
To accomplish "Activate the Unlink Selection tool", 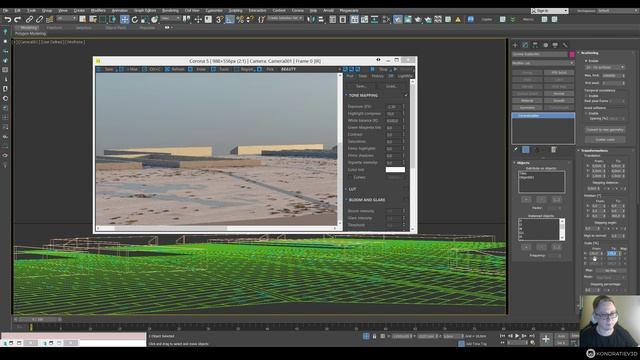I will (x=40, y=19).
